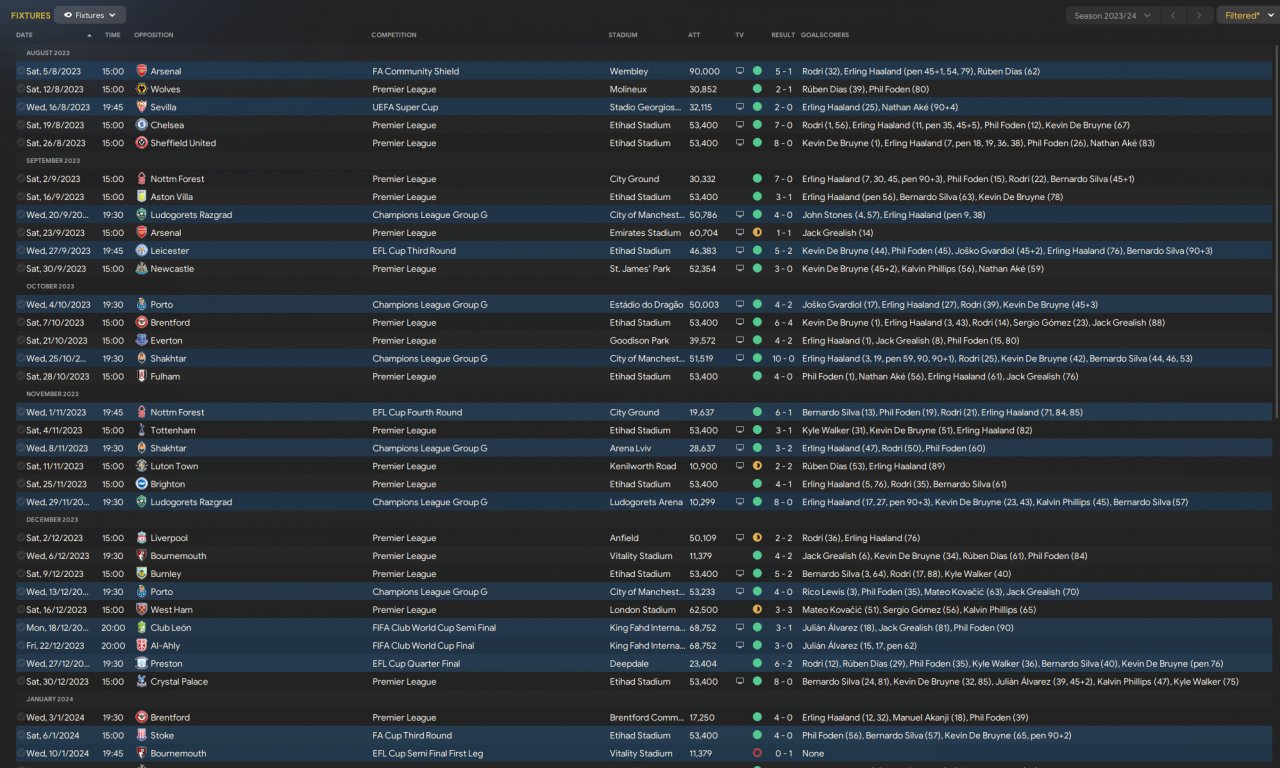
Task: Click the Sheffield United badge
Action: coord(141,143)
